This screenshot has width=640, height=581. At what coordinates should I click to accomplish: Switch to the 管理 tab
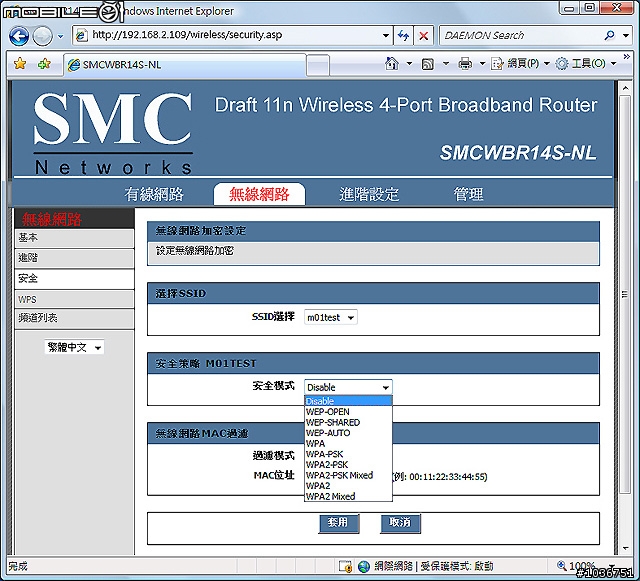pos(469,194)
